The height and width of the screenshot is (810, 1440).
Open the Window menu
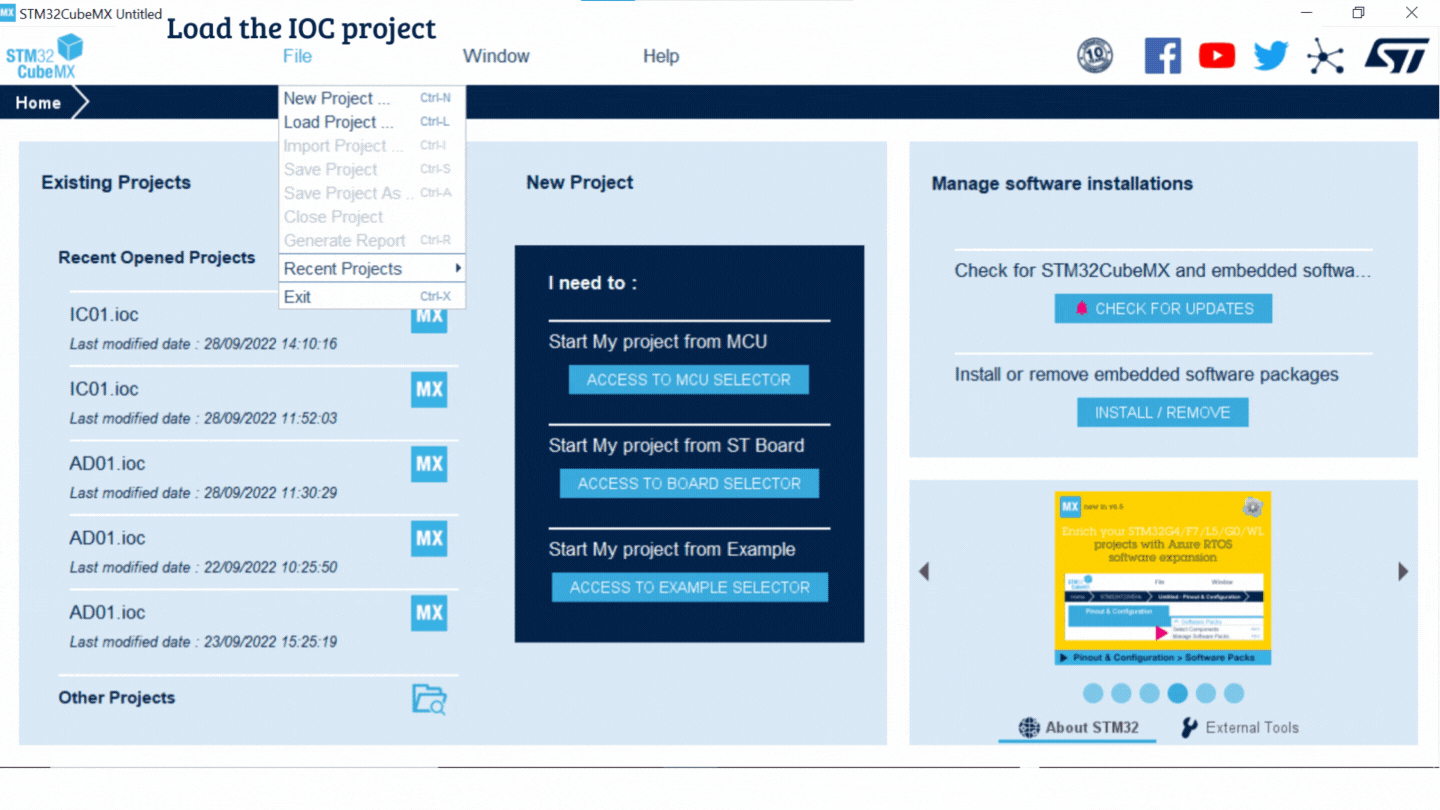point(496,56)
